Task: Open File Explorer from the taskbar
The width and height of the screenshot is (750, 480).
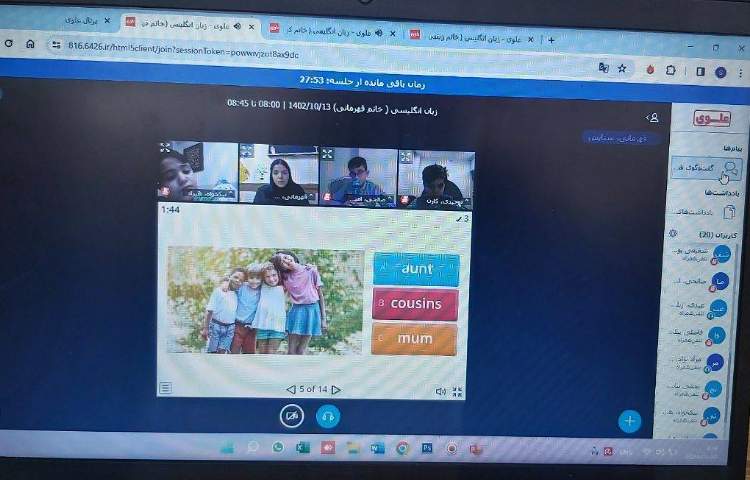Action: (x=353, y=448)
